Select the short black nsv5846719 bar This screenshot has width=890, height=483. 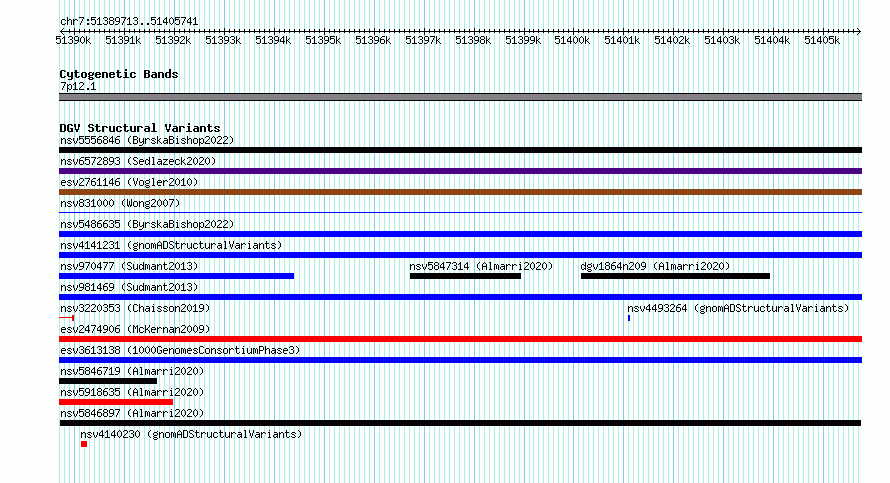pyautogui.click(x=108, y=381)
